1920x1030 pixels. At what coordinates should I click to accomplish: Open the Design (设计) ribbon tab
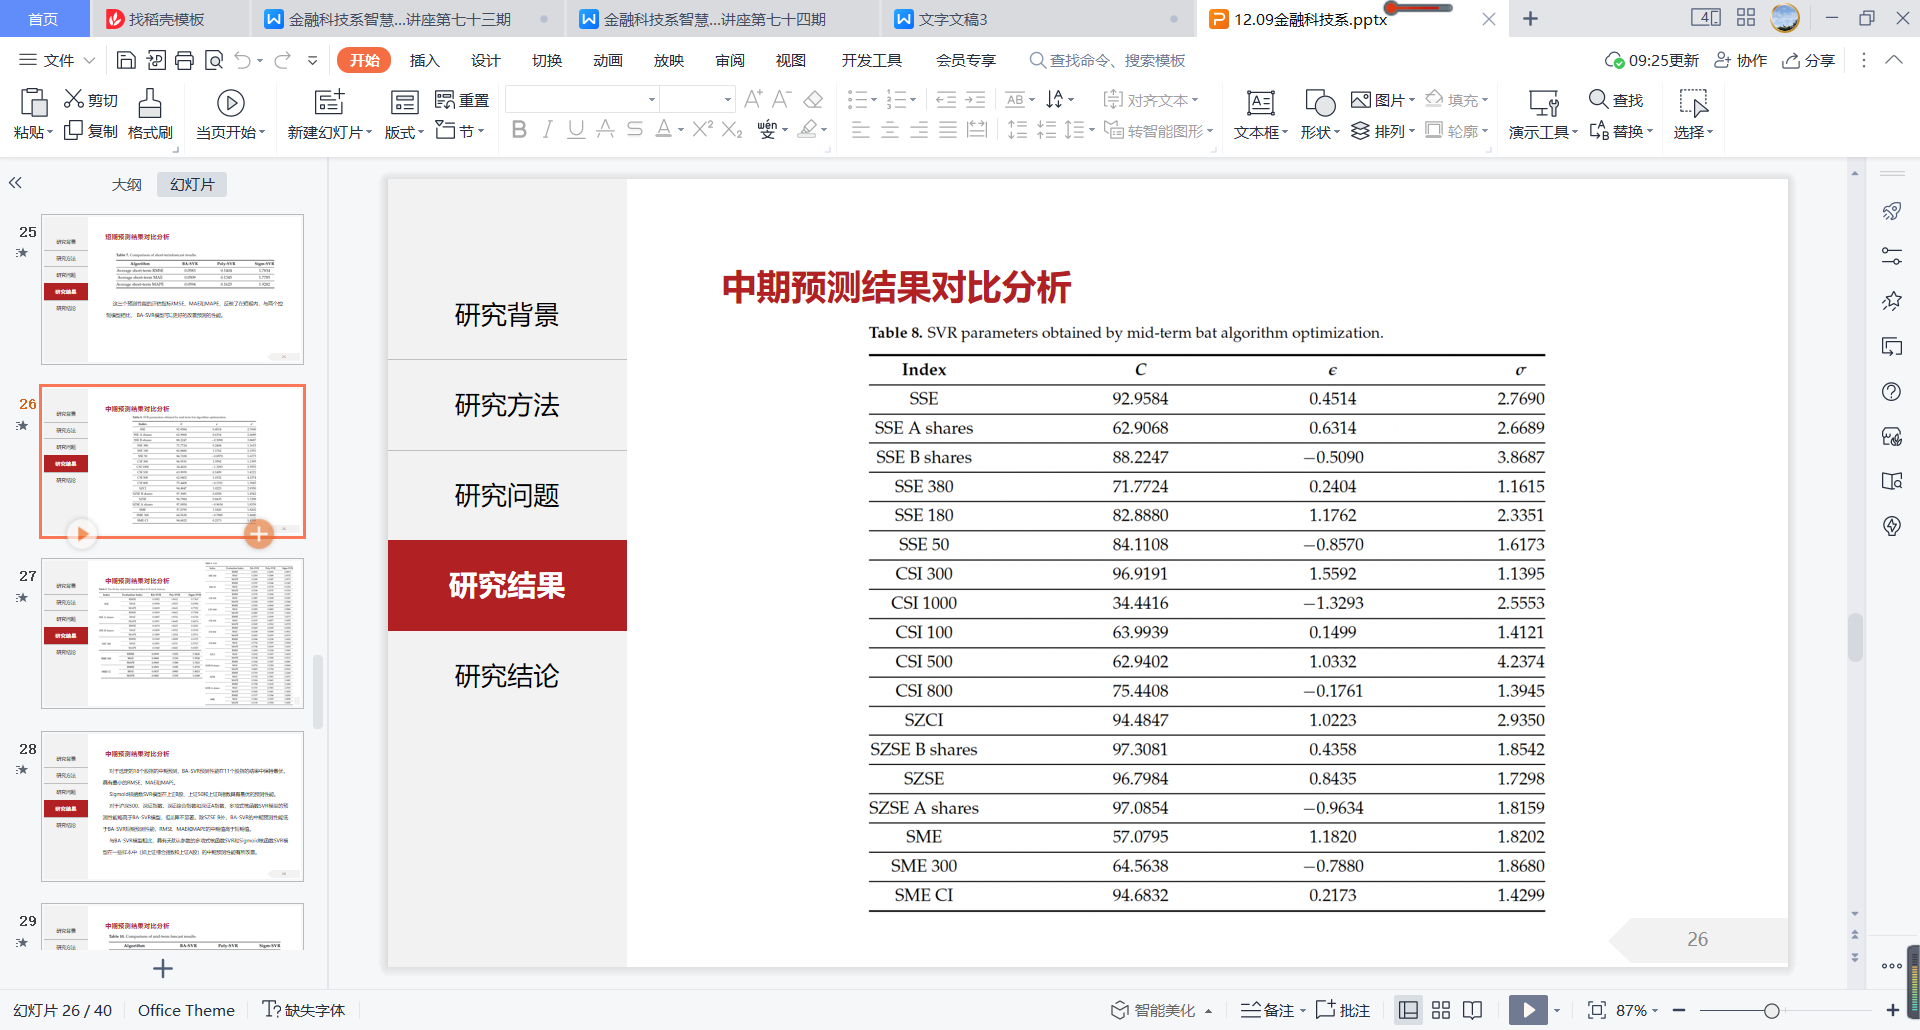point(485,60)
